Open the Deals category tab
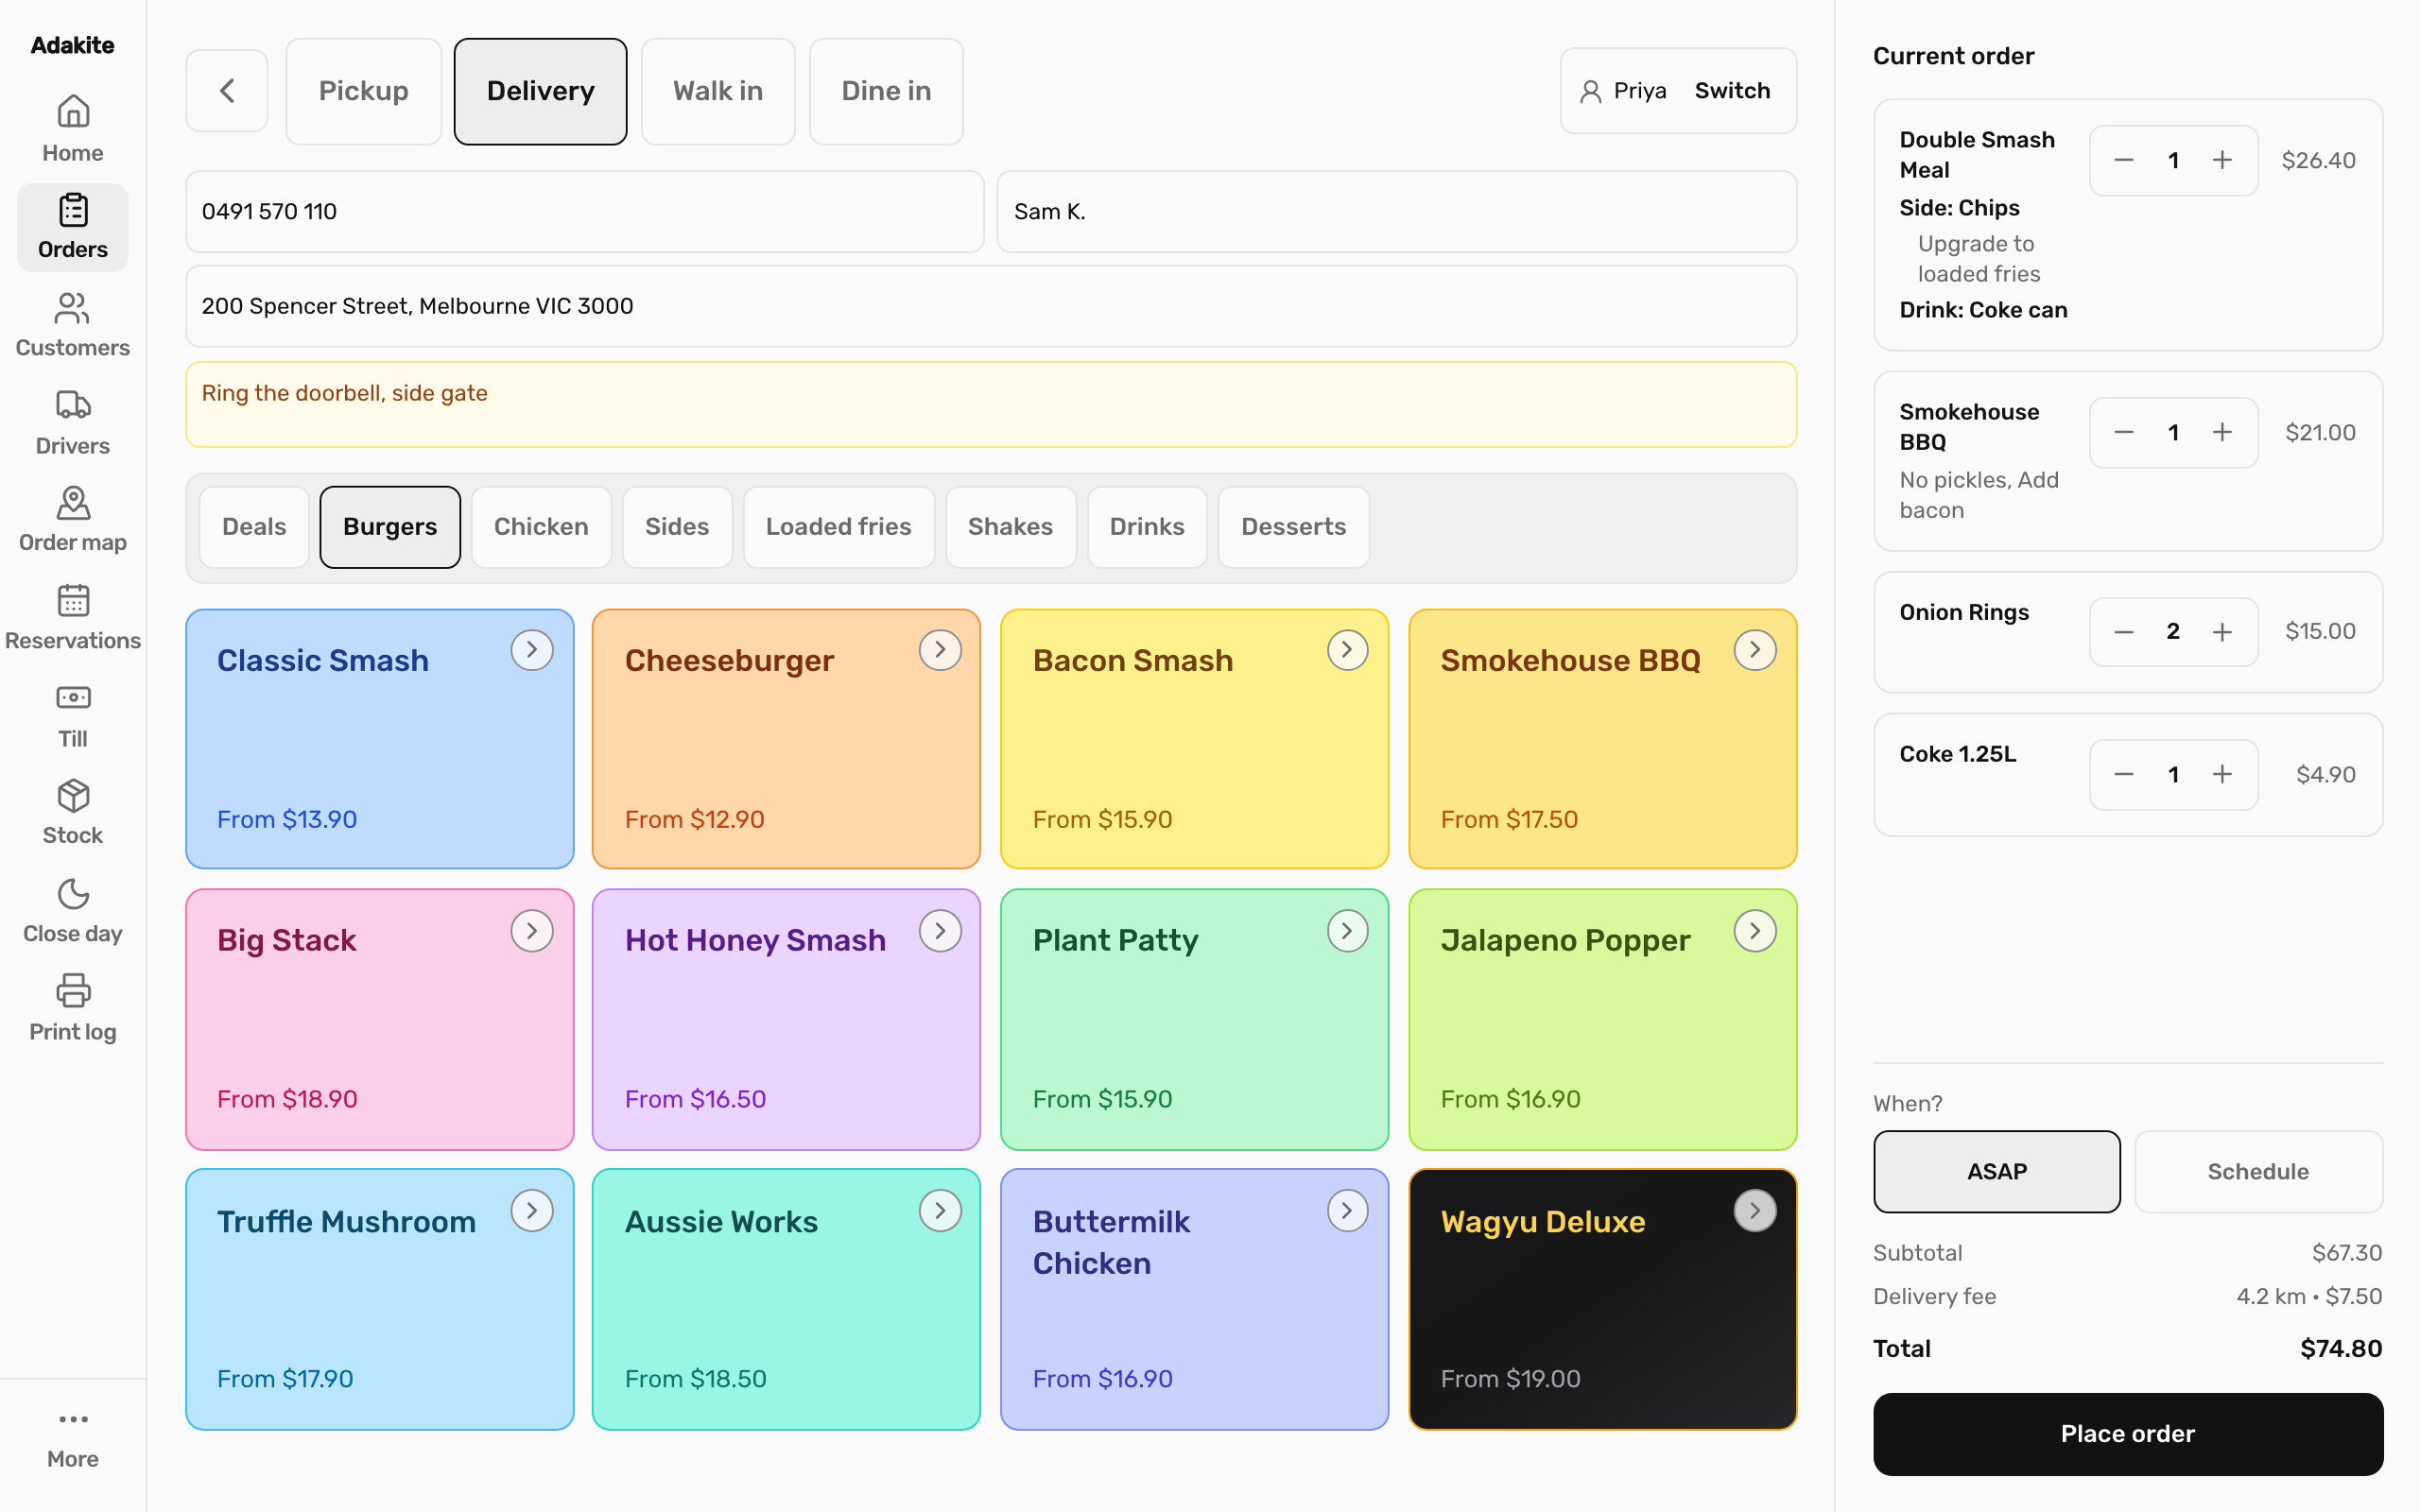 (x=254, y=527)
